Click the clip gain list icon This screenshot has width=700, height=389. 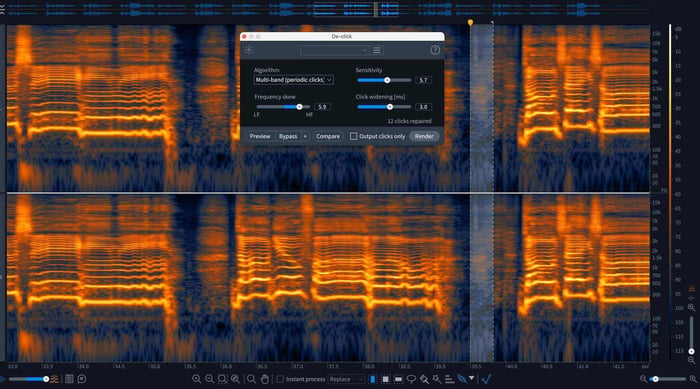coord(69,379)
